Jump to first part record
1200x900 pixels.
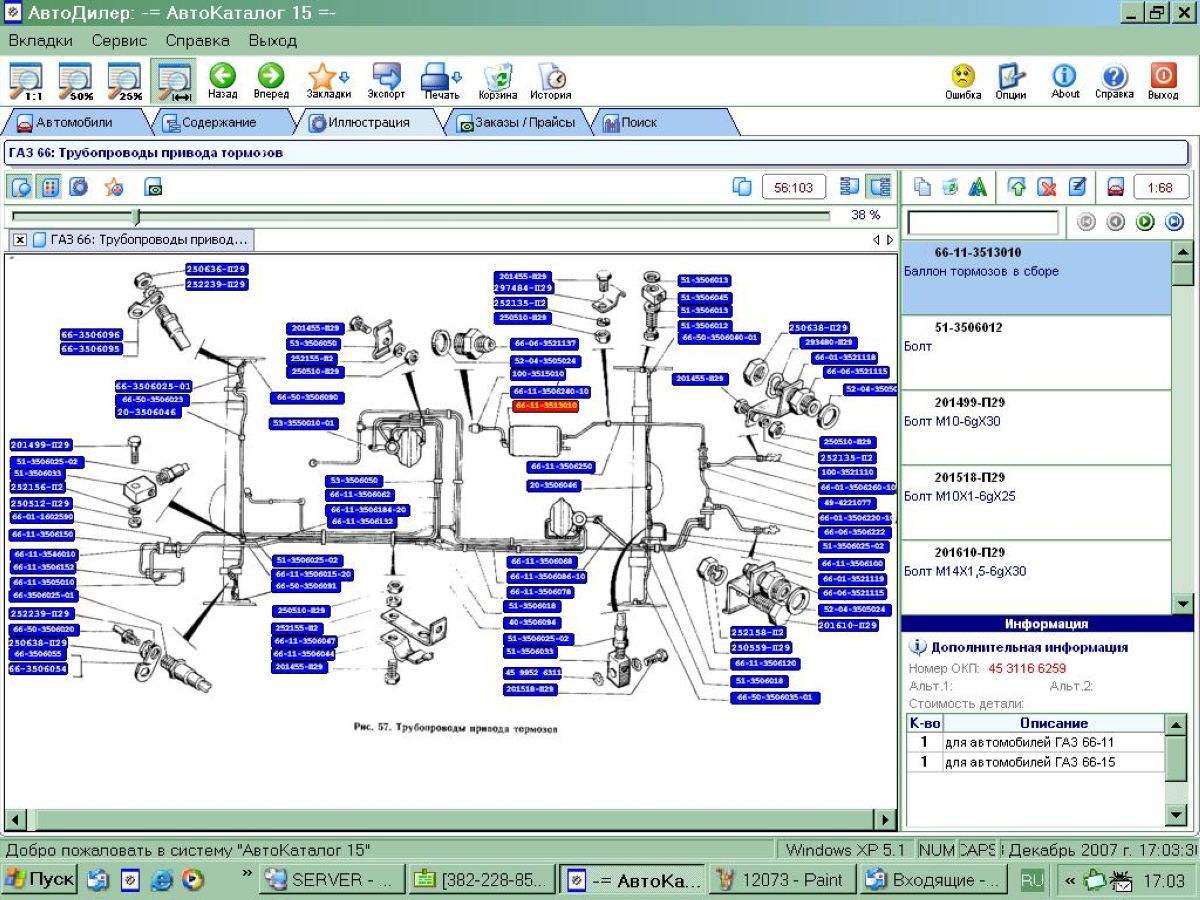pos(1087,222)
